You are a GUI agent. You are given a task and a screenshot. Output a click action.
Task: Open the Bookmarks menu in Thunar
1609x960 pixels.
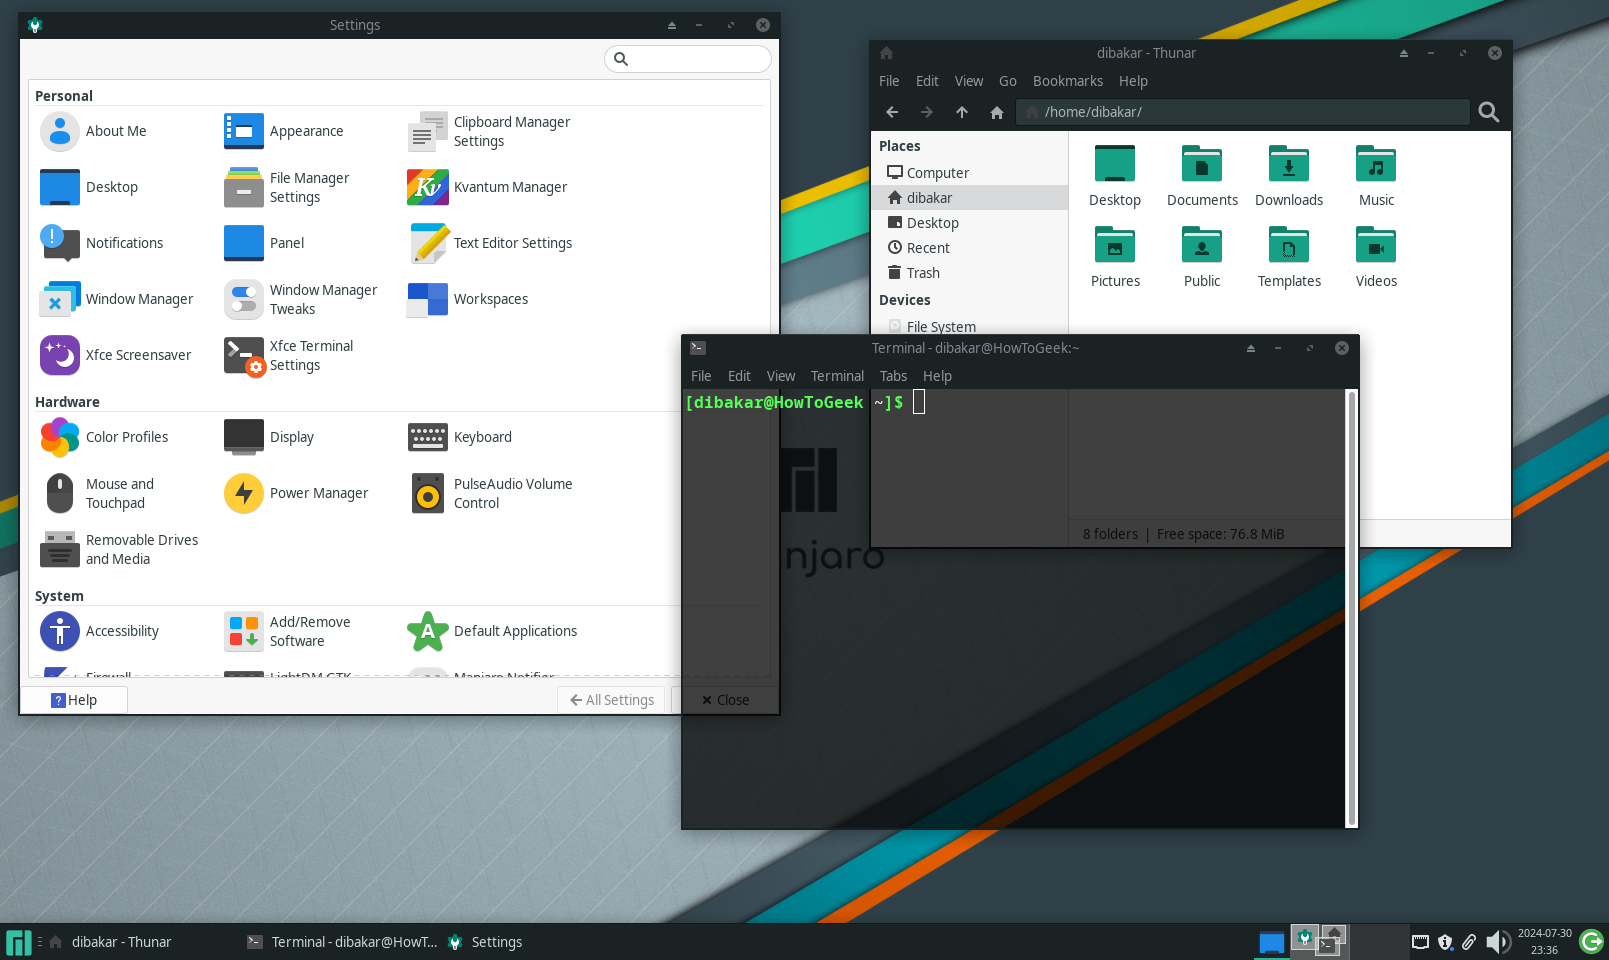click(1067, 81)
